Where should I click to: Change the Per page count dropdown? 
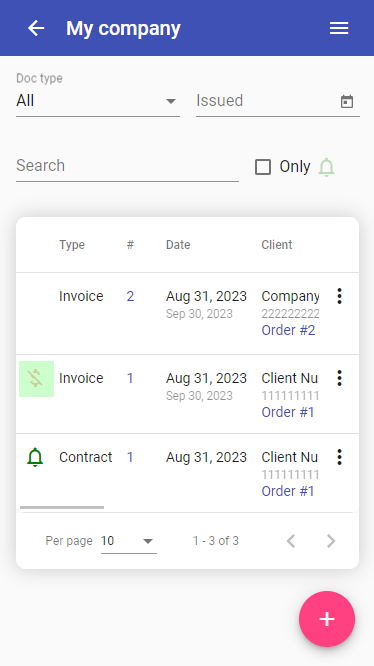tap(129, 541)
